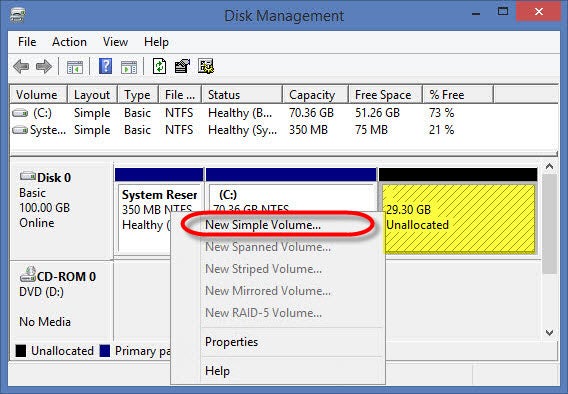Close the Disk Management window
The image size is (568, 394).
coord(539,12)
